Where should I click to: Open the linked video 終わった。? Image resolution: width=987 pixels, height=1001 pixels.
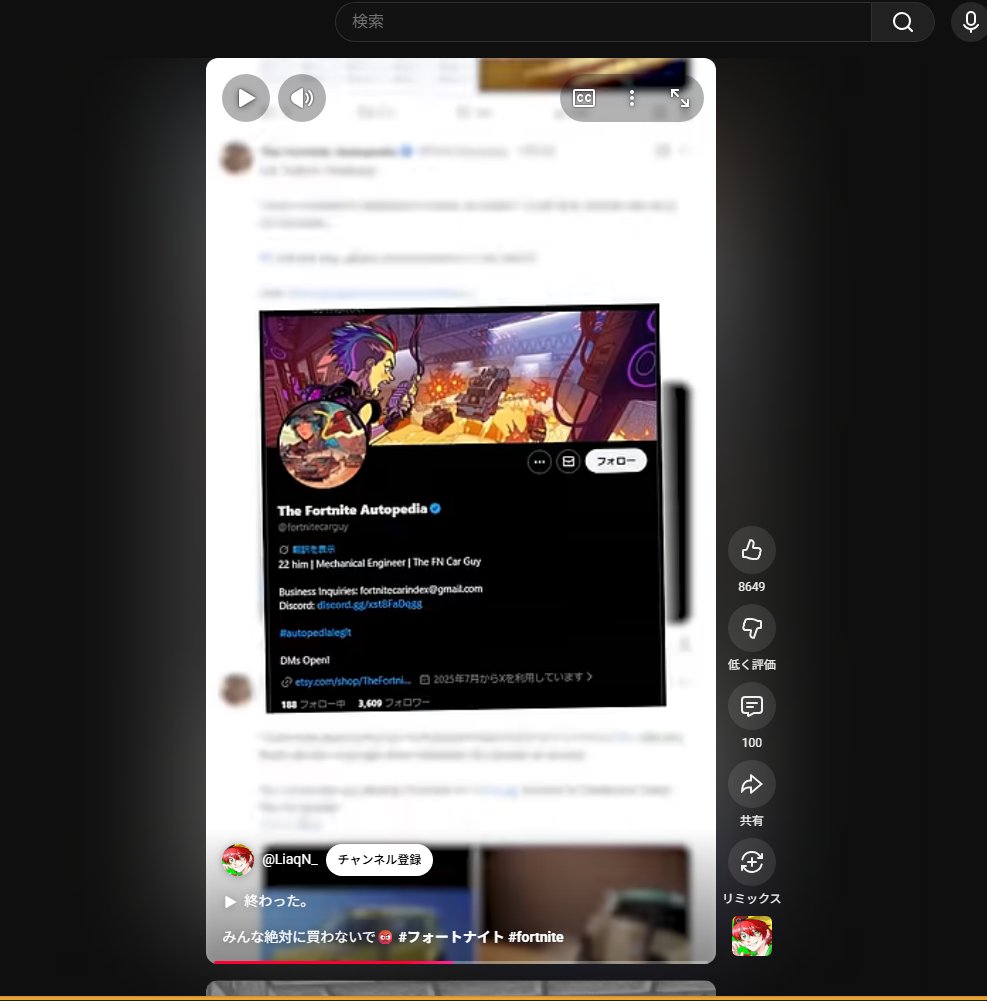[x=267, y=901]
